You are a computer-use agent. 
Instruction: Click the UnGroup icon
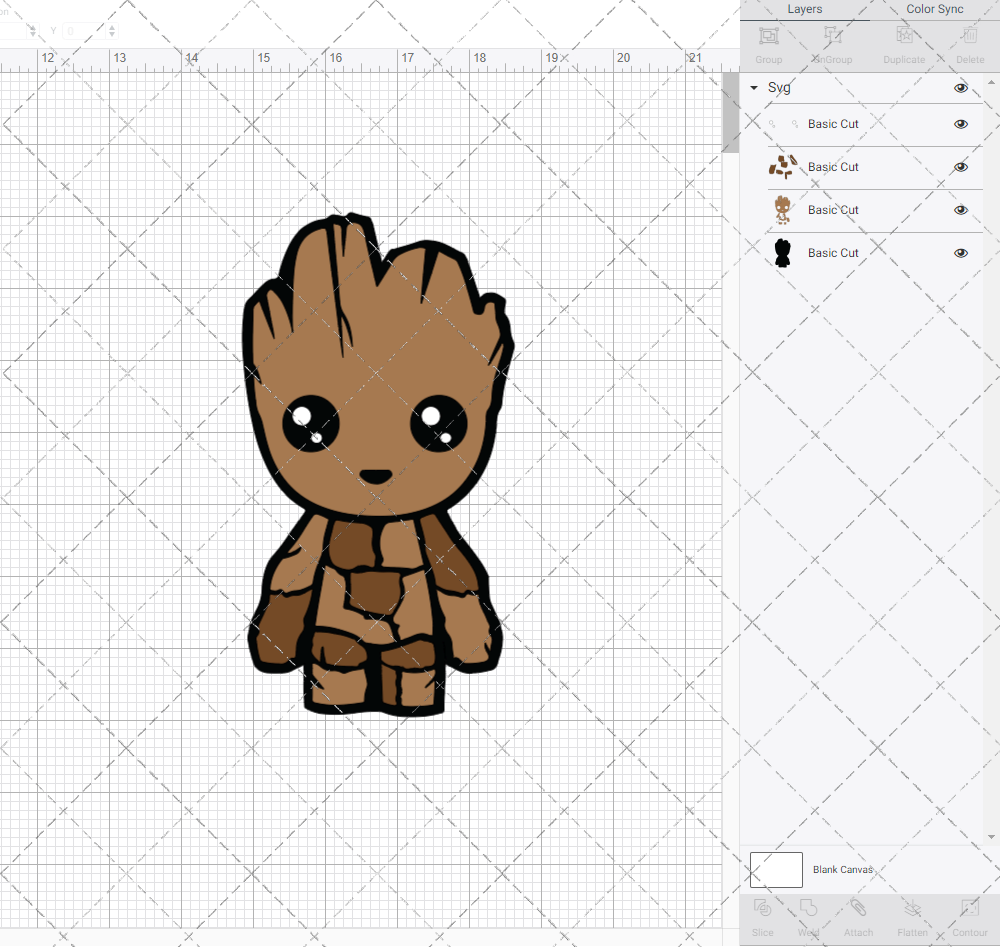point(832,36)
